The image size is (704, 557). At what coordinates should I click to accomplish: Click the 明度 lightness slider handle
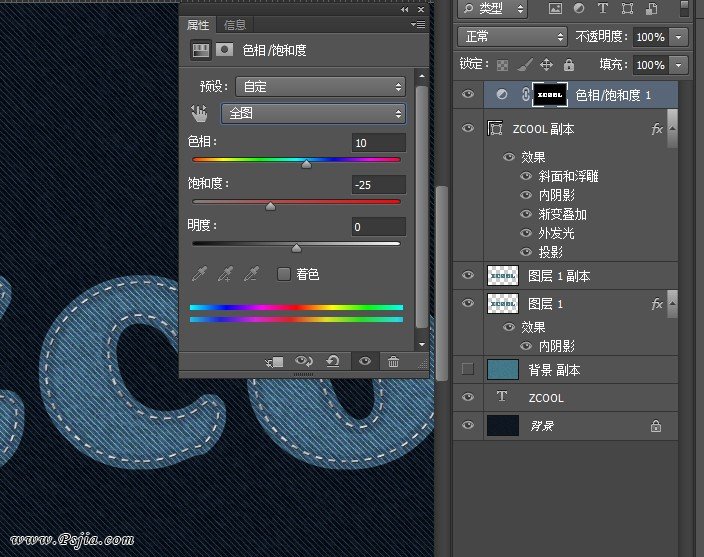click(296, 248)
